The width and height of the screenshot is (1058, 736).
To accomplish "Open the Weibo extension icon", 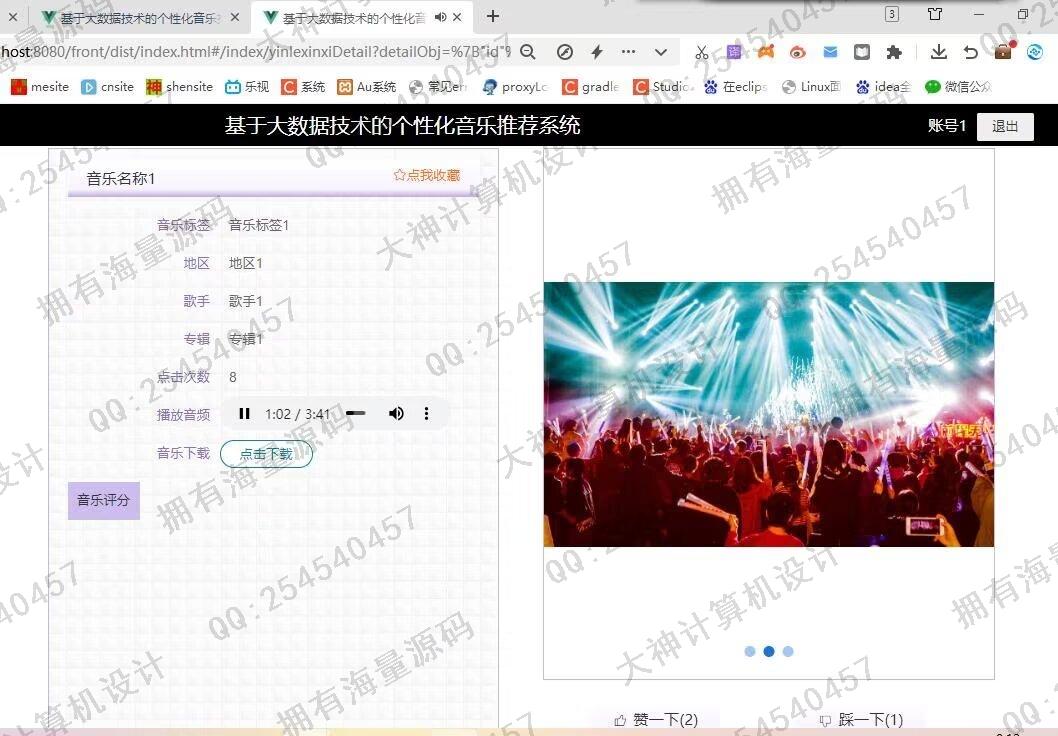I will point(798,52).
